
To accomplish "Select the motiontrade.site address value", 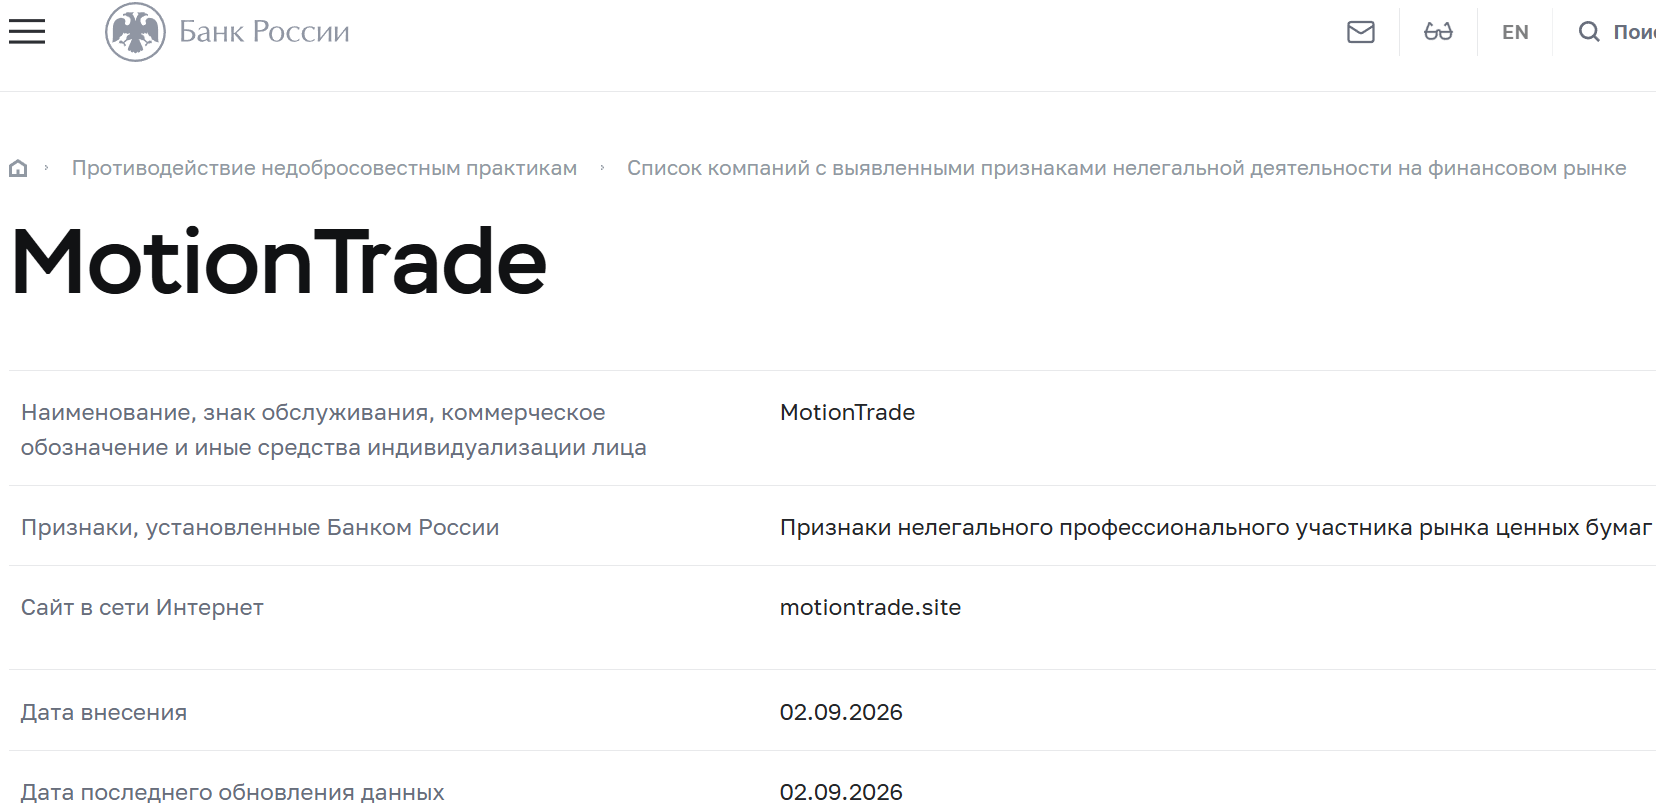I will (x=870, y=607).
